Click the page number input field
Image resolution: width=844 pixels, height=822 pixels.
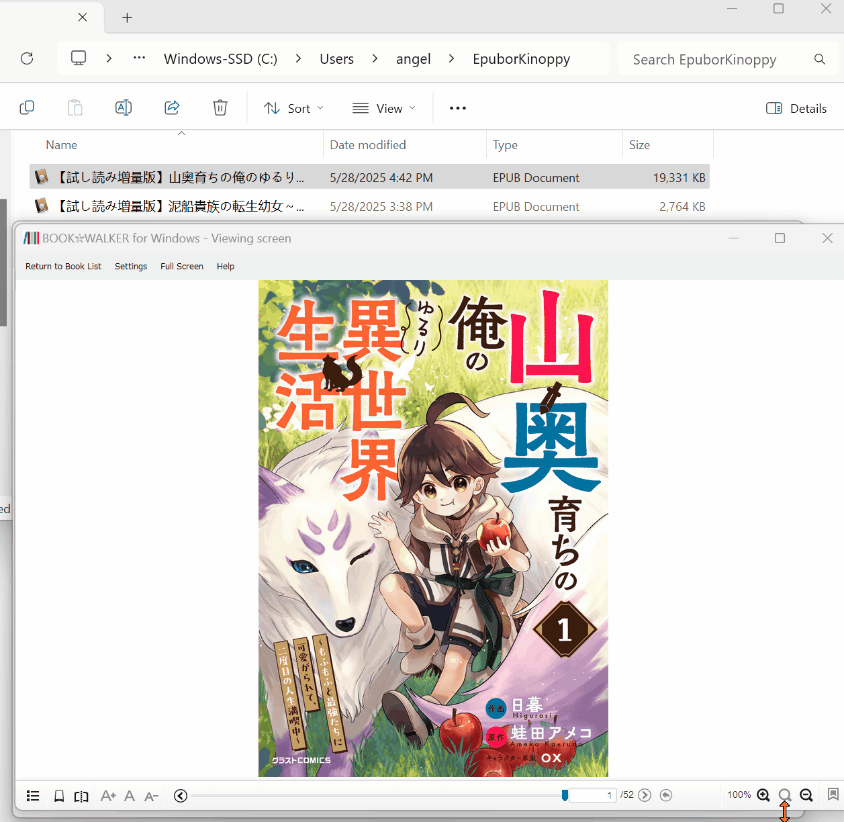tap(592, 795)
